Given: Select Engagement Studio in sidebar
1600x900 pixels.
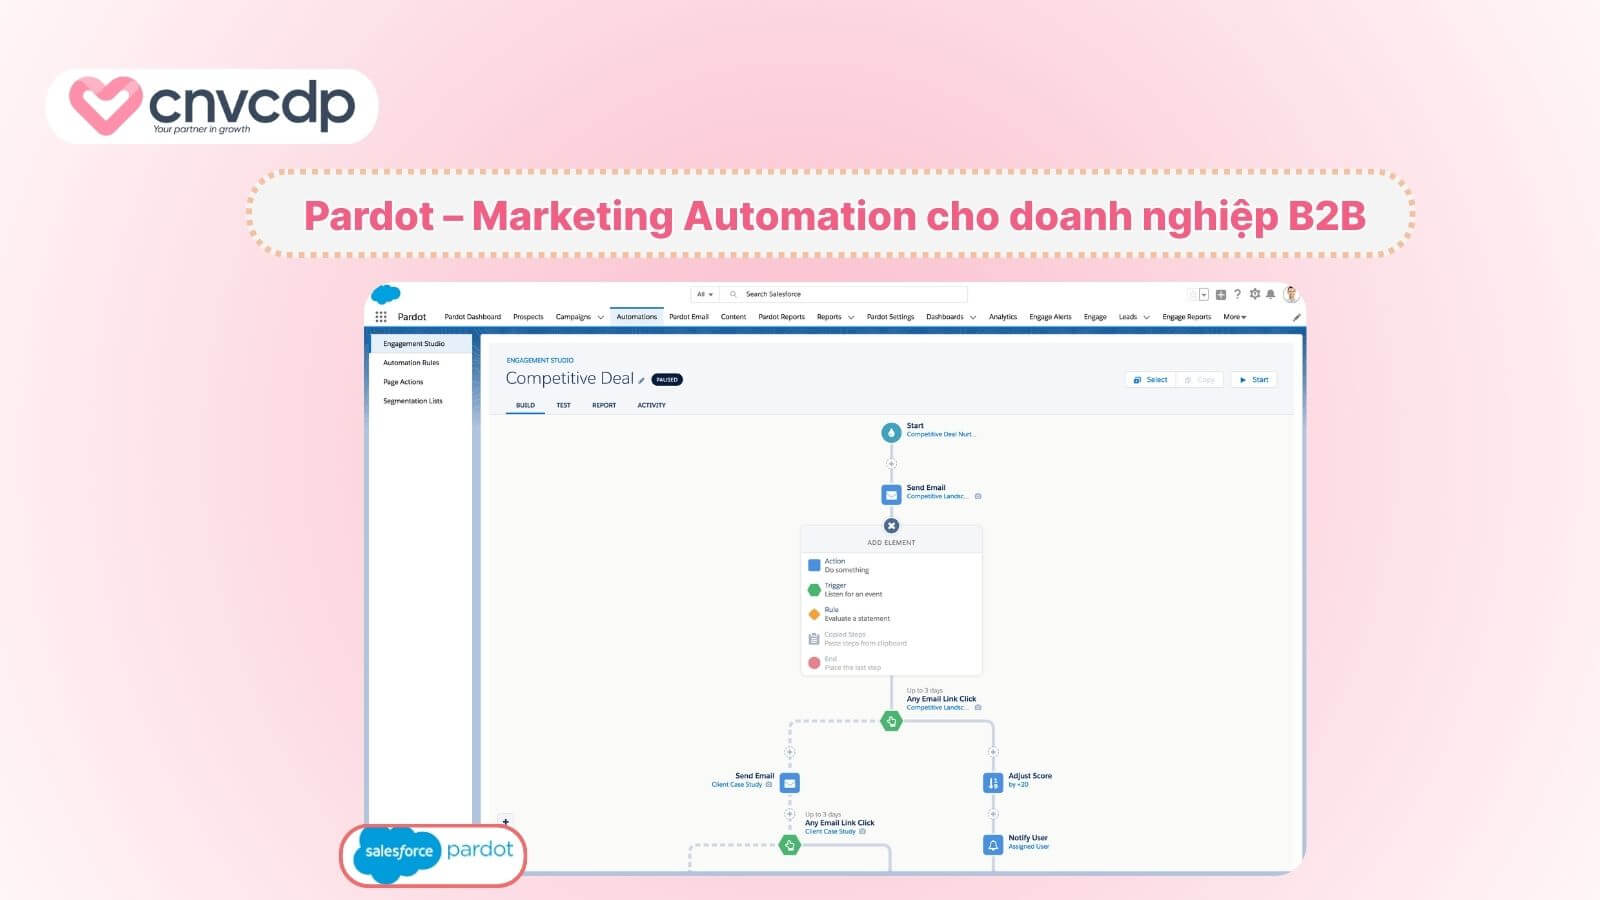Looking at the screenshot, I should [x=421, y=343].
